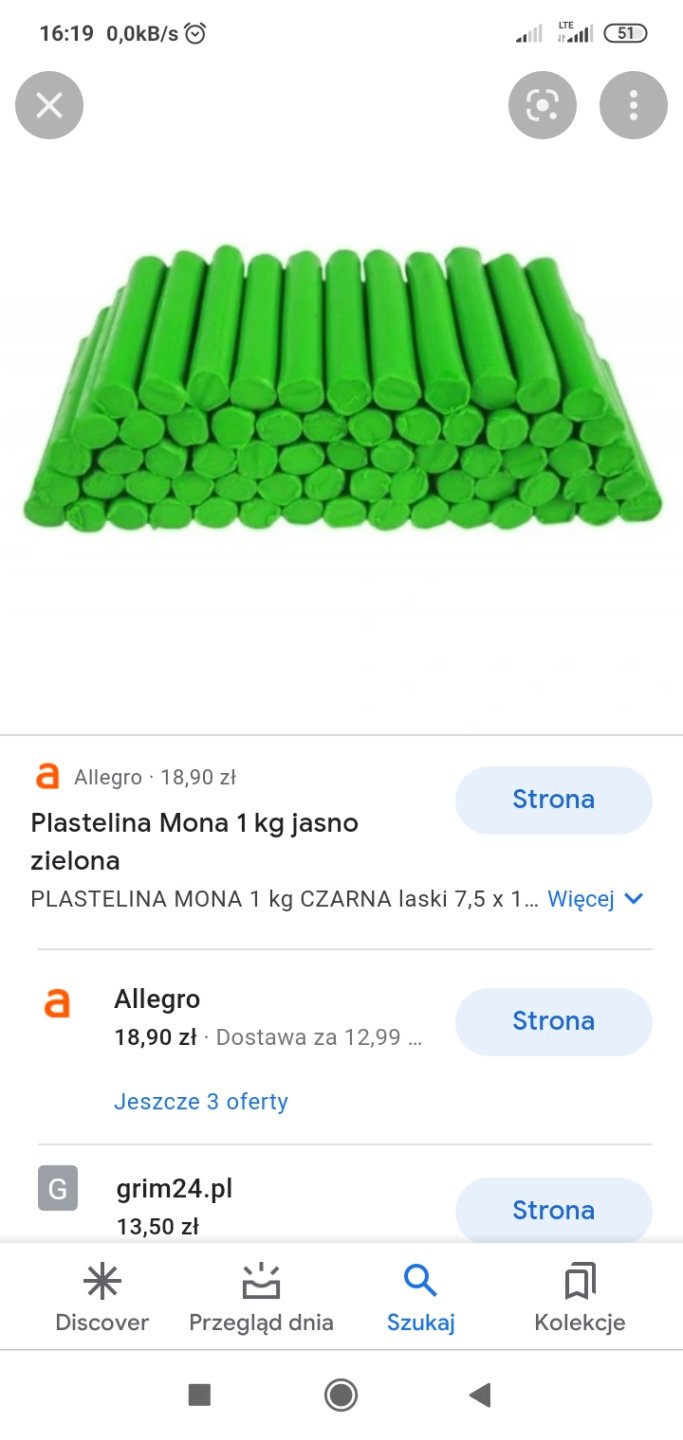Expand description with Więcej
Screen dimensions: 683x1440
pos(580,899)
